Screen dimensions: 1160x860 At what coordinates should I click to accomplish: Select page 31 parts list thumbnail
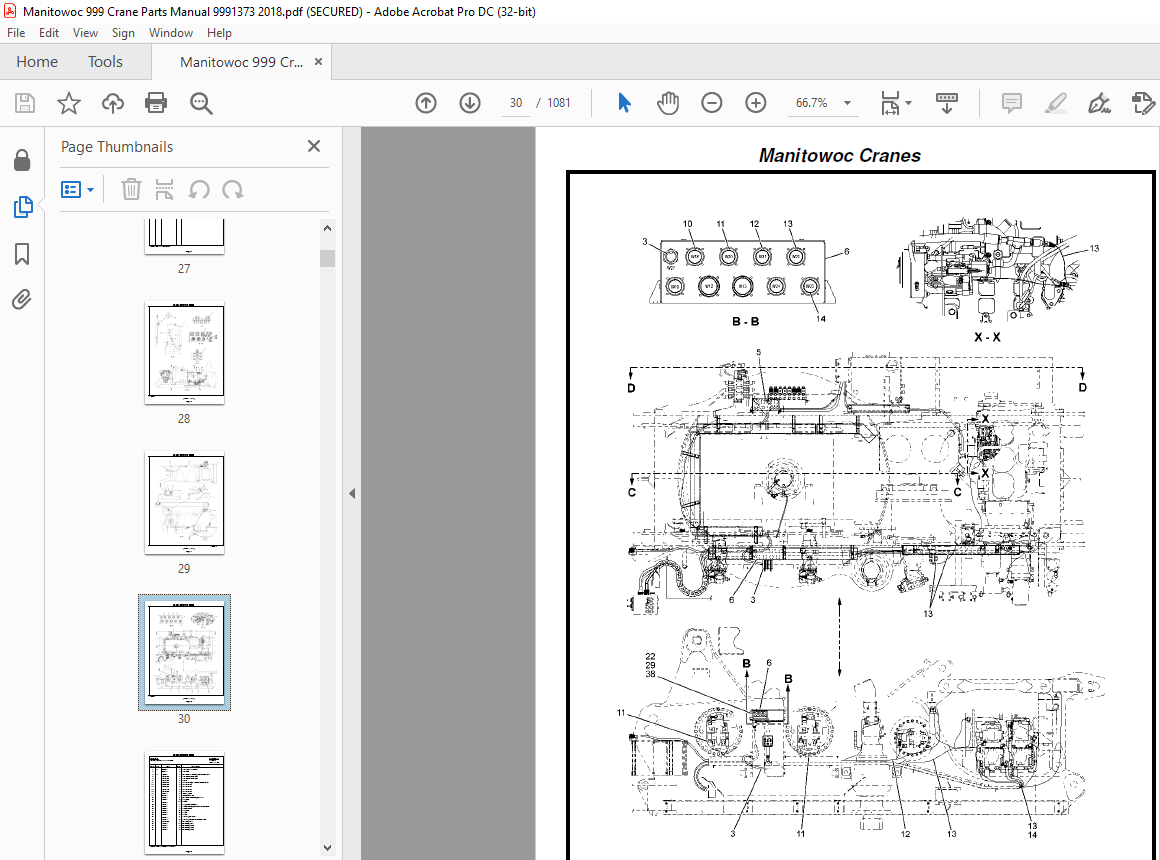coord(184,803)
